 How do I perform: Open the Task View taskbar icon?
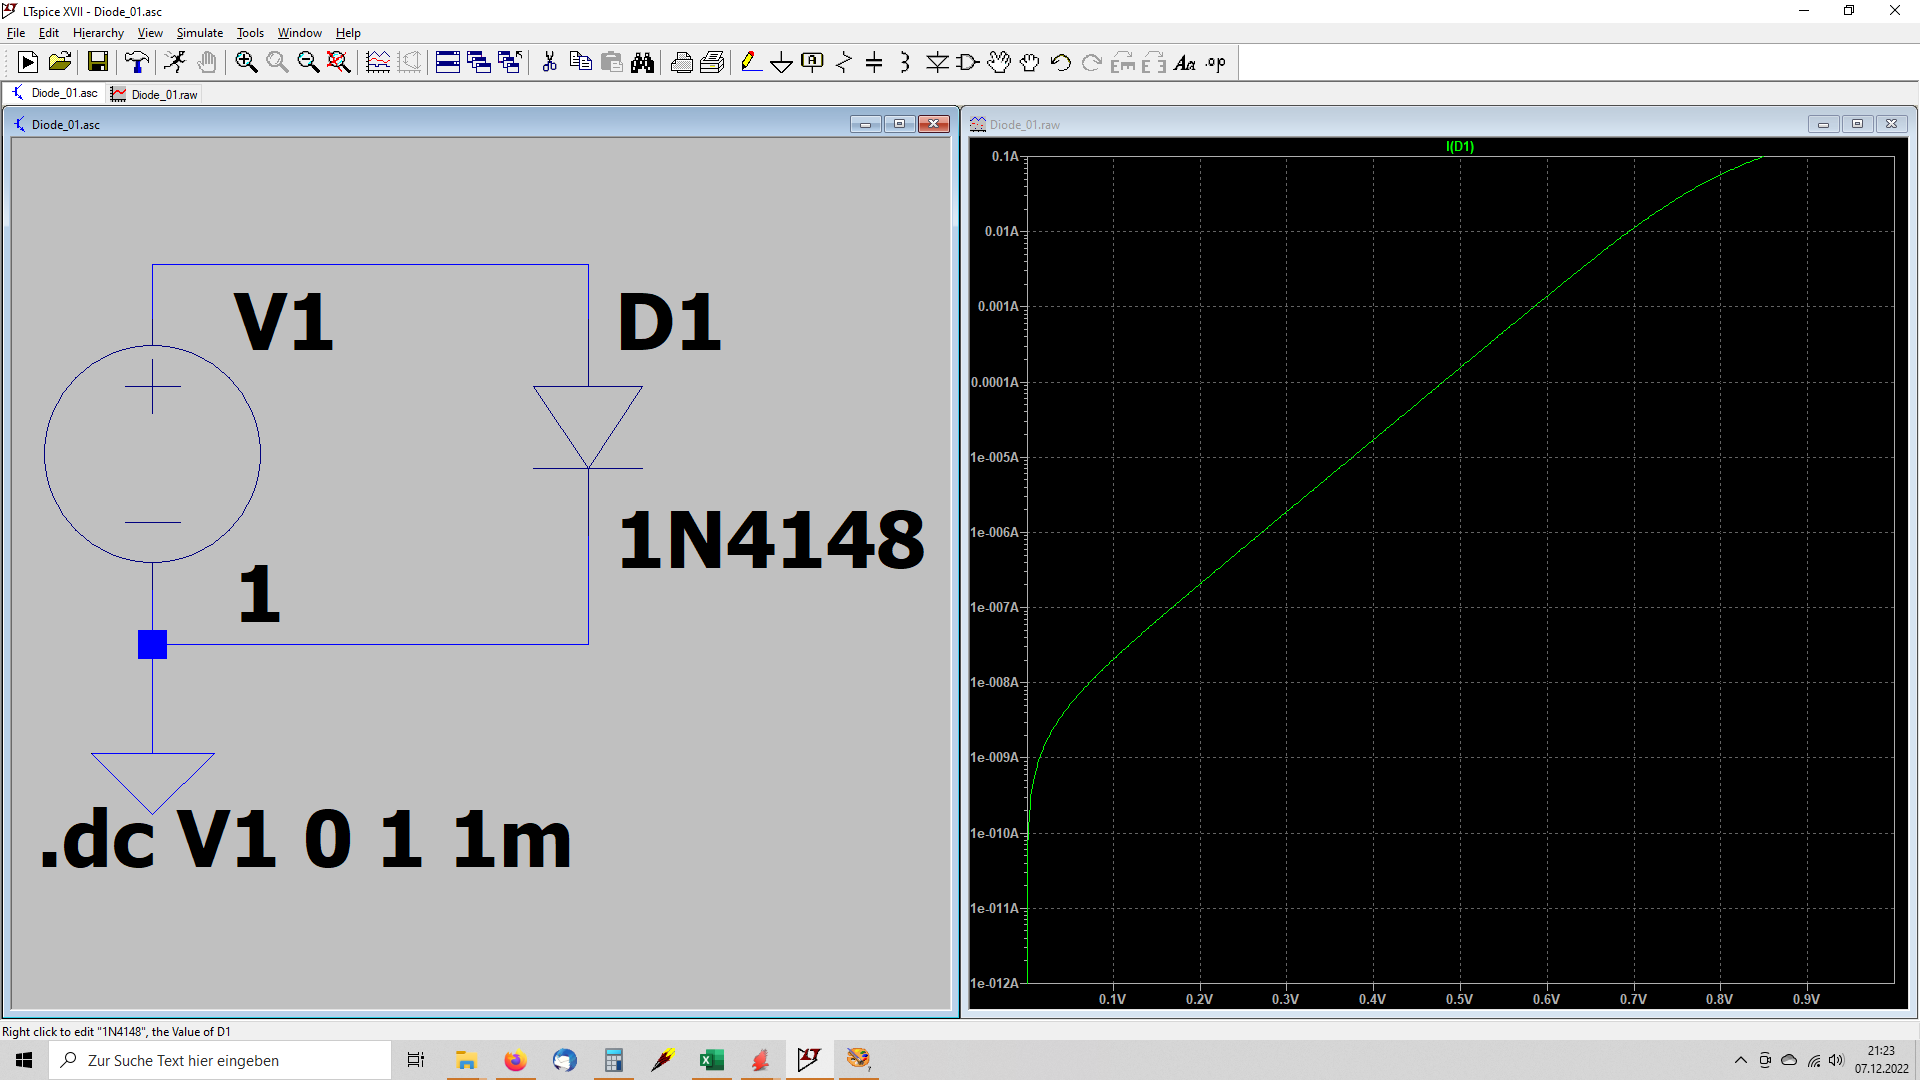pyautogui.click(x=416, y=1060)
